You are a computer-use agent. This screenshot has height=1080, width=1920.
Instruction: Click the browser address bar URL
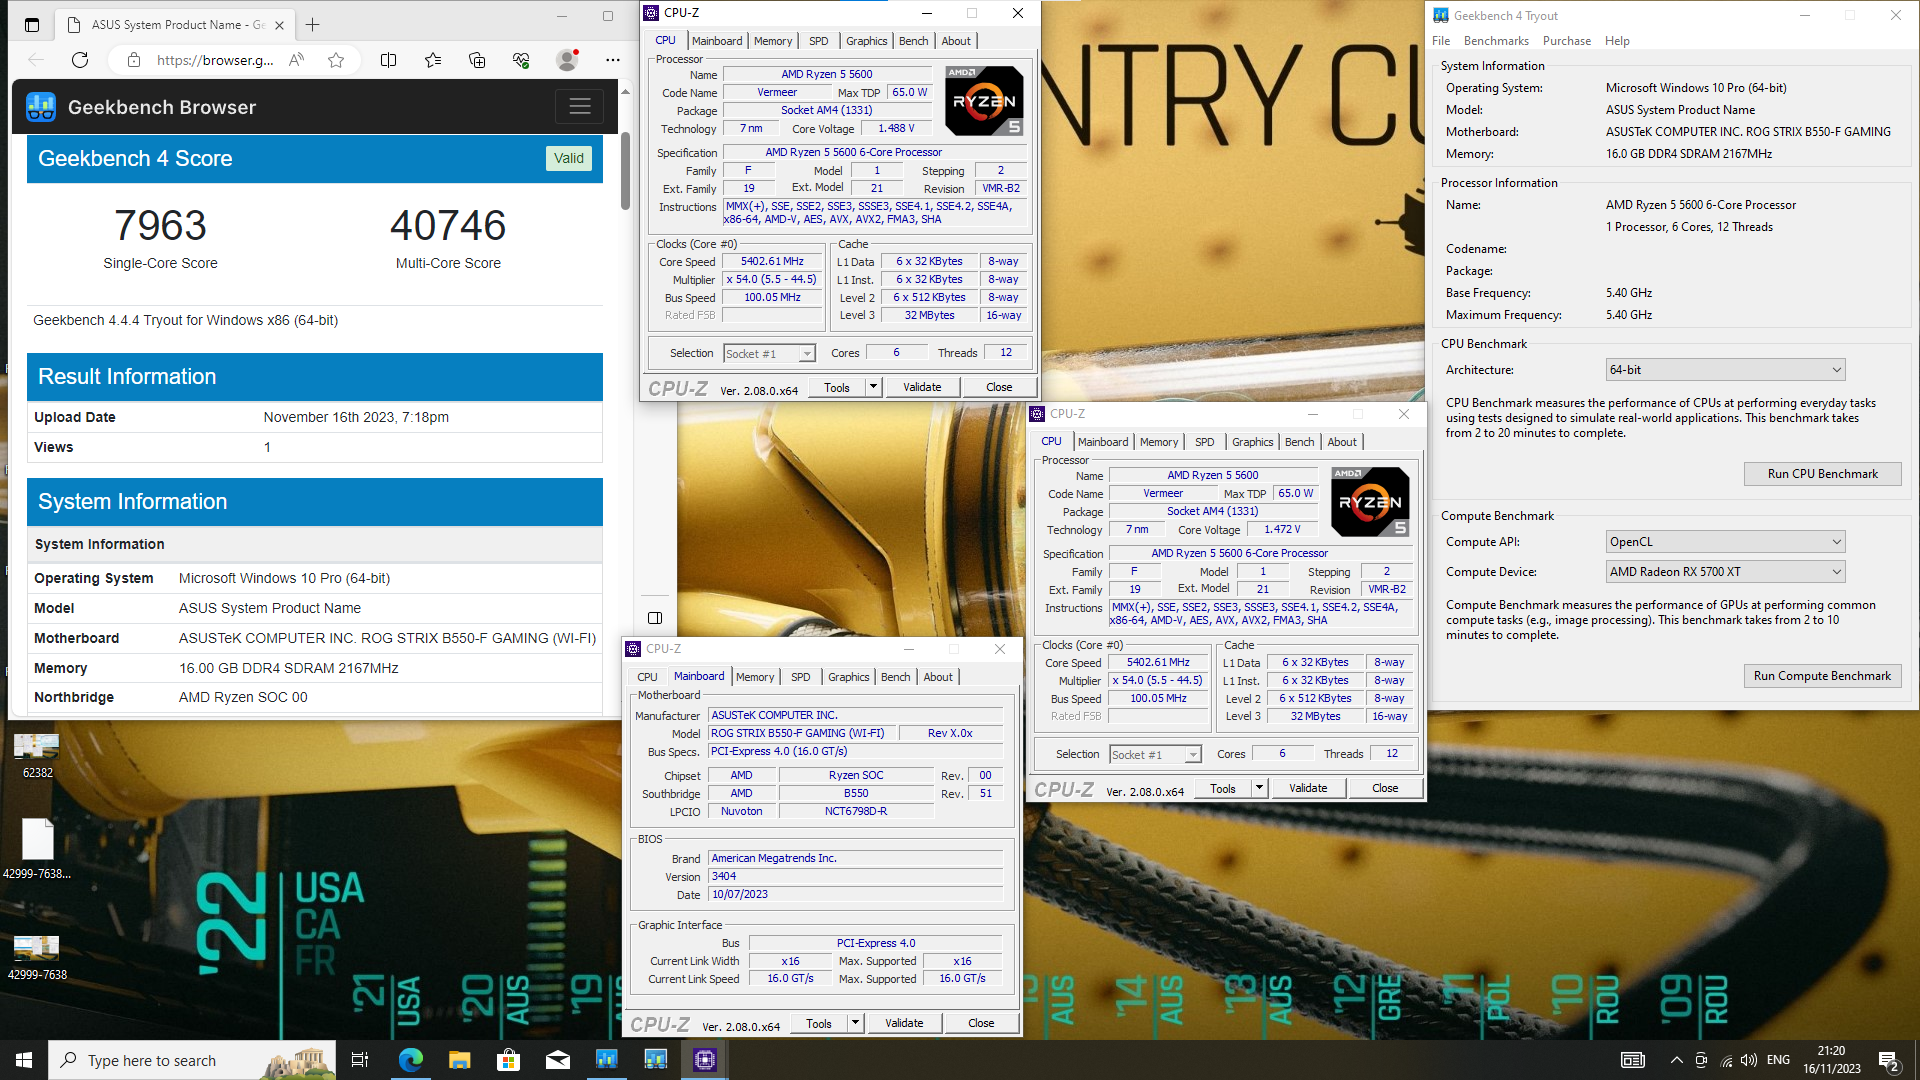(x=215, y=60)
